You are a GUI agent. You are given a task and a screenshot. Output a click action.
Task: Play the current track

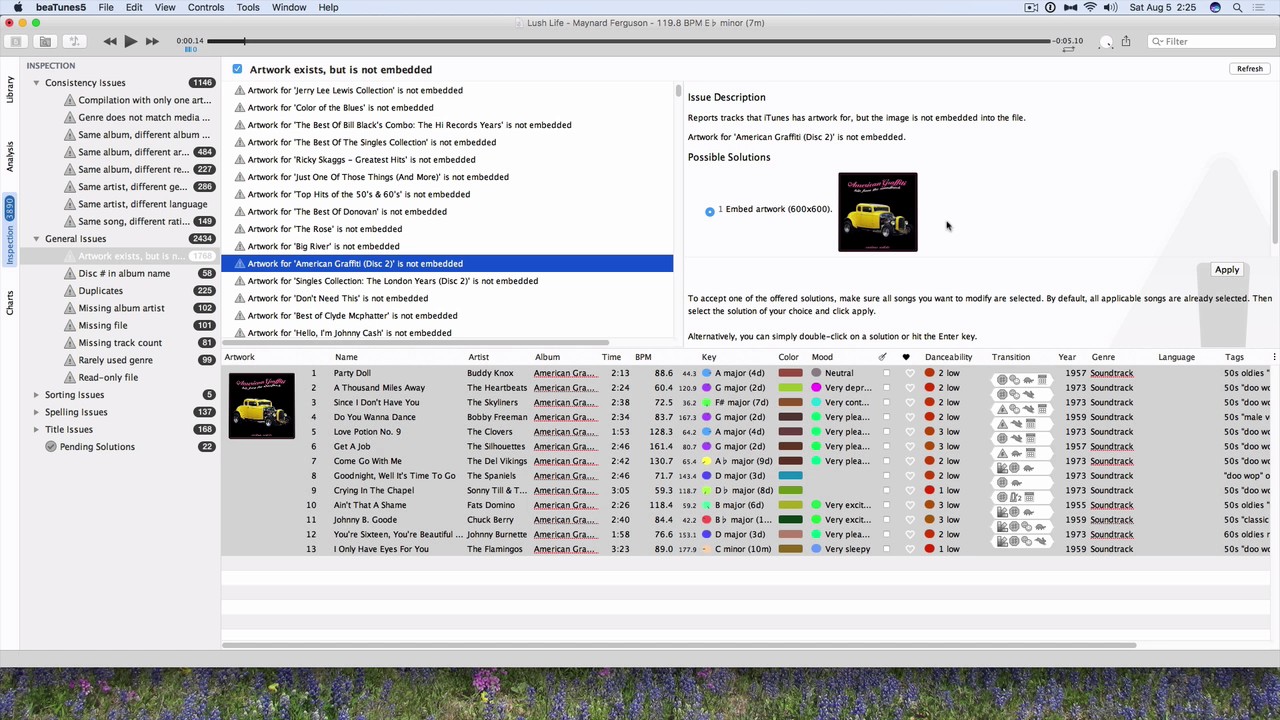(130, 41)
